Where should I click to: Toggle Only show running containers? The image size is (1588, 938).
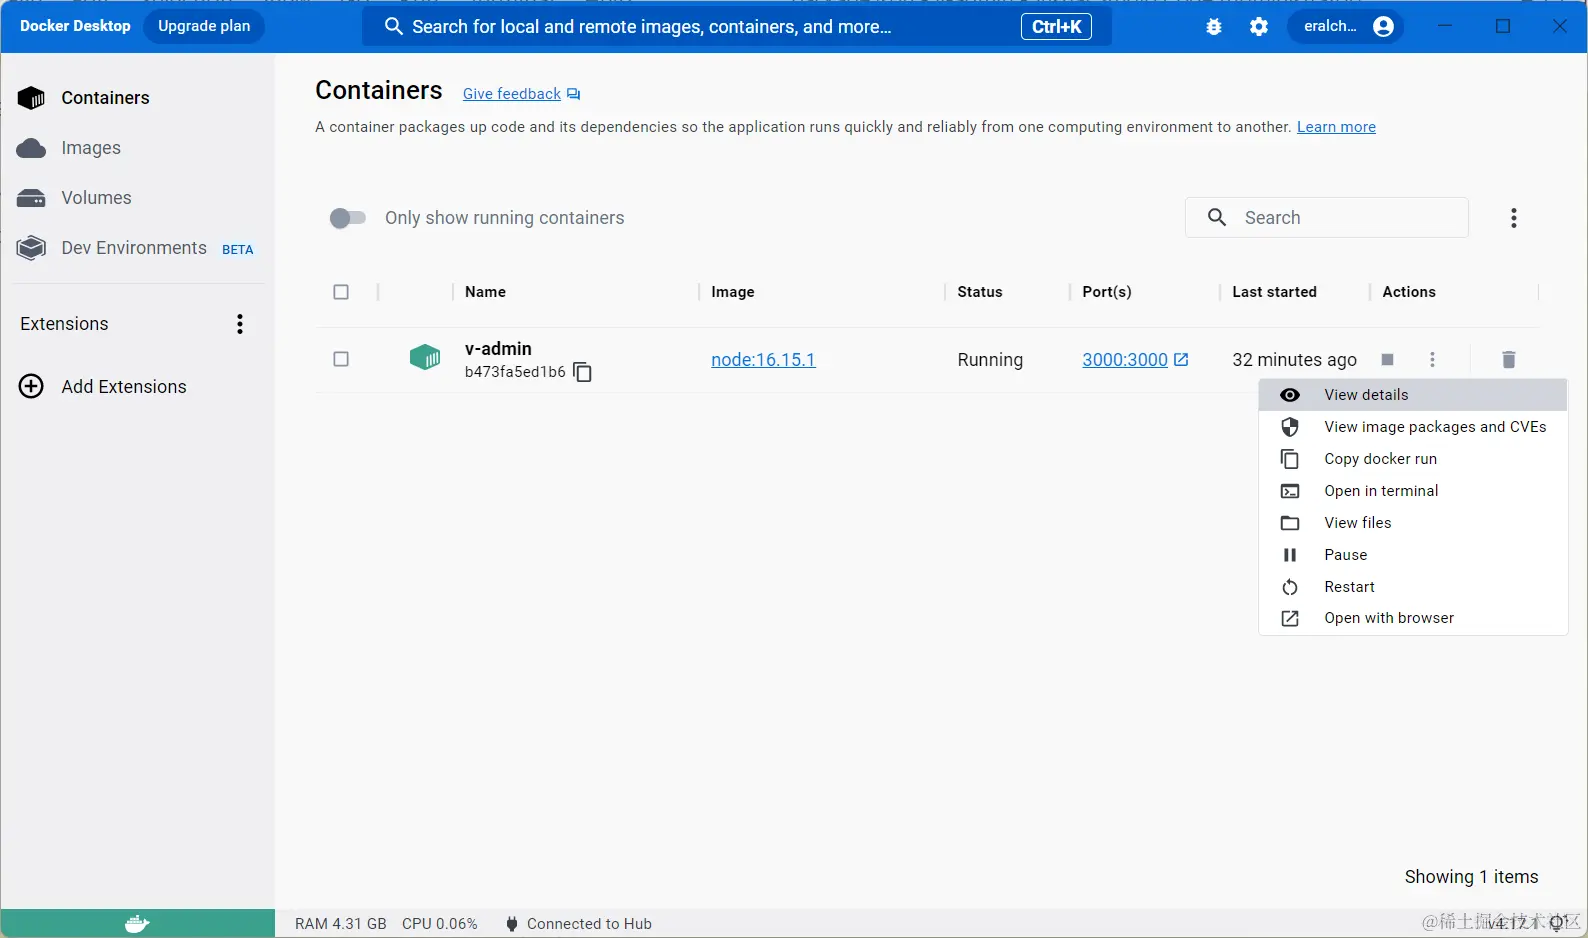pos(348,218)
